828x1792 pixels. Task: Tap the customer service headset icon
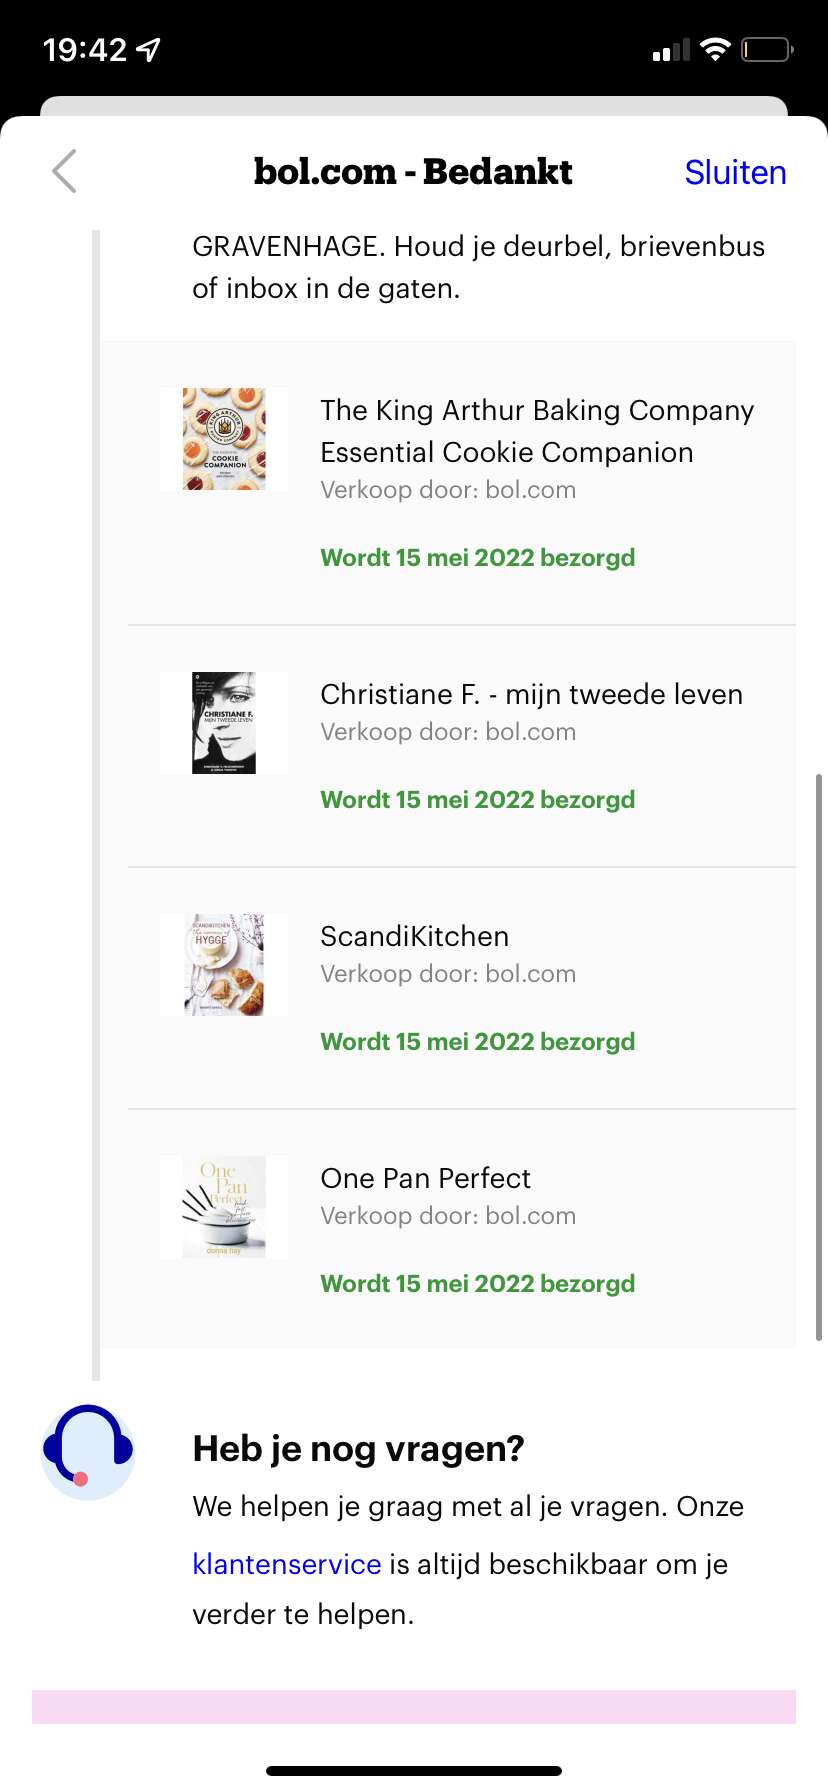88,1451
